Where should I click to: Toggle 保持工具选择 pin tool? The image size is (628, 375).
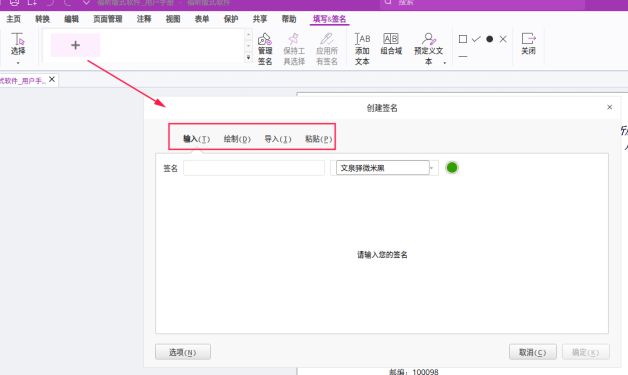click(294, 49)
